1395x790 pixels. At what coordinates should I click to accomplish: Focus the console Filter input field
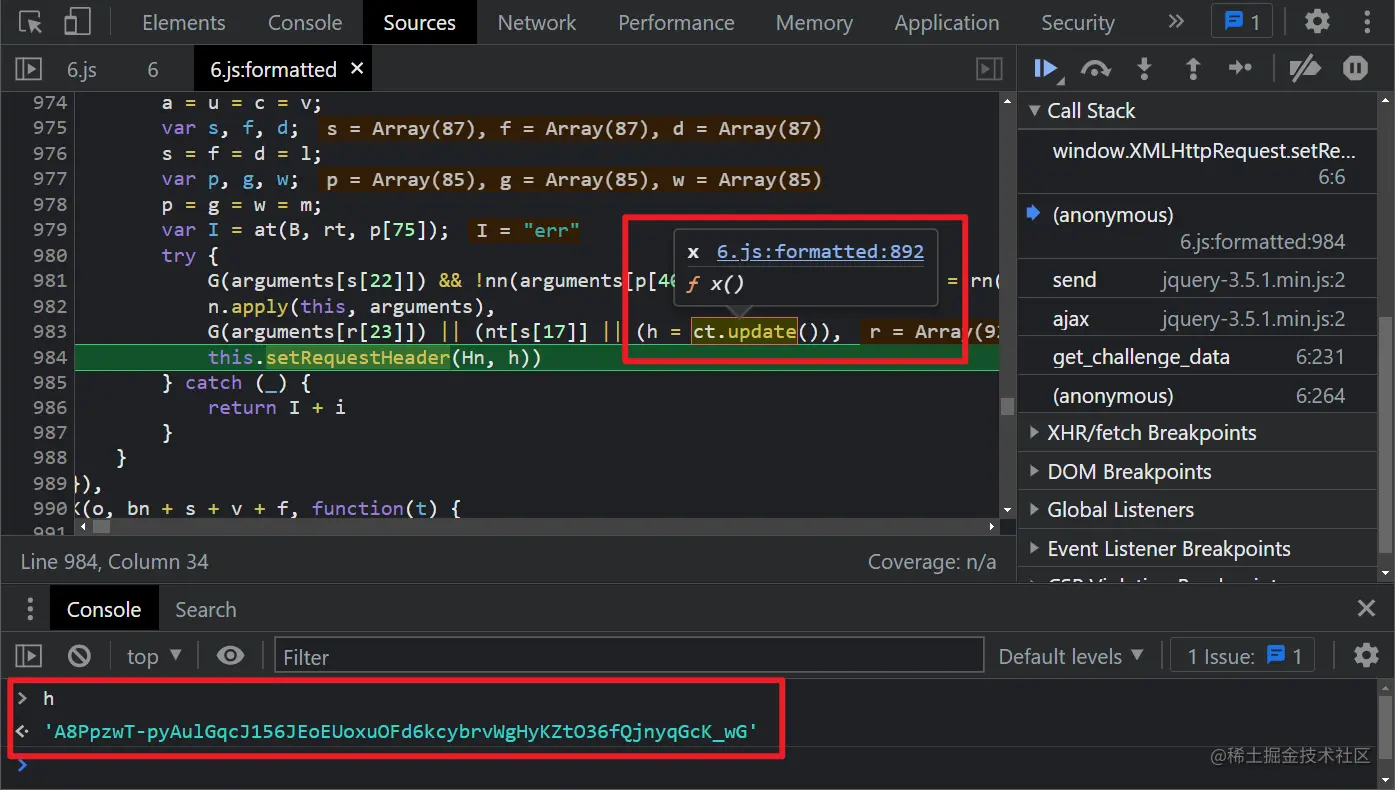pos(629,656)
